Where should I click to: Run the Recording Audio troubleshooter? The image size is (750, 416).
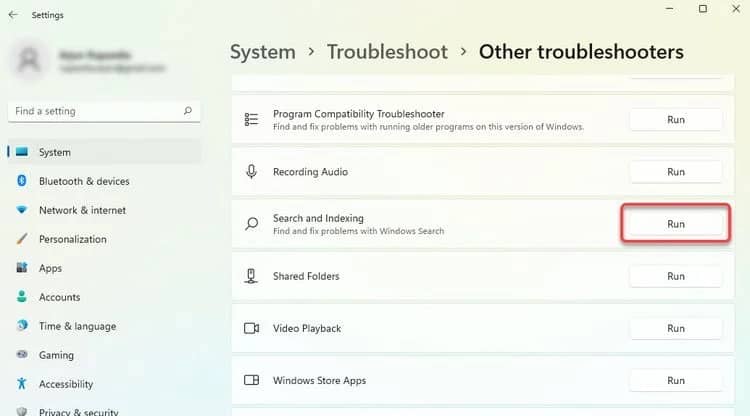[676, 172]
